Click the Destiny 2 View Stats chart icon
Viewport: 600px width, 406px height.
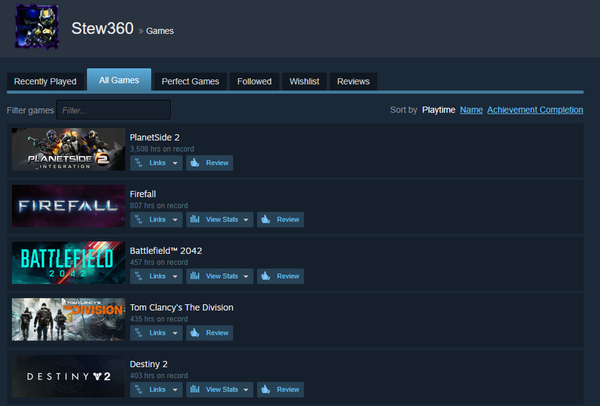[195, 389]
